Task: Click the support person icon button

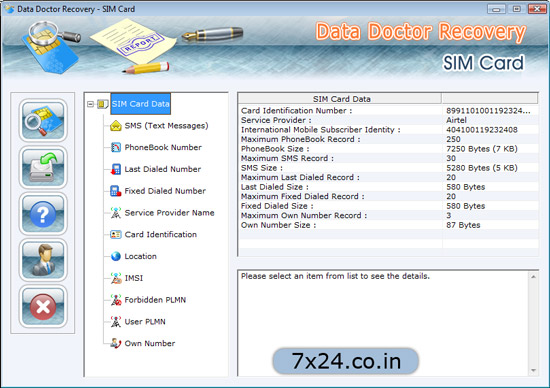Action: point(43,260)
